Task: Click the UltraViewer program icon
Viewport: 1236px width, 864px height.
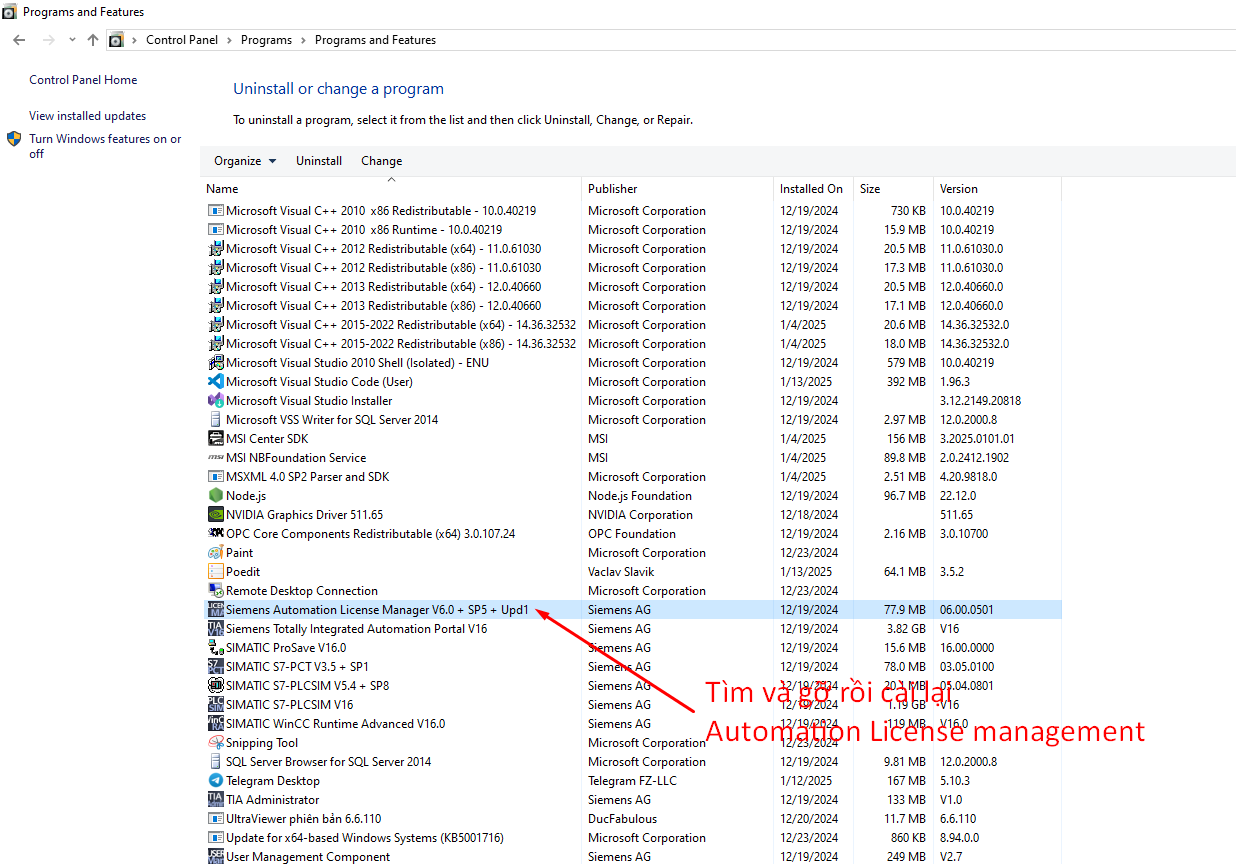Action: coord(215,818)
